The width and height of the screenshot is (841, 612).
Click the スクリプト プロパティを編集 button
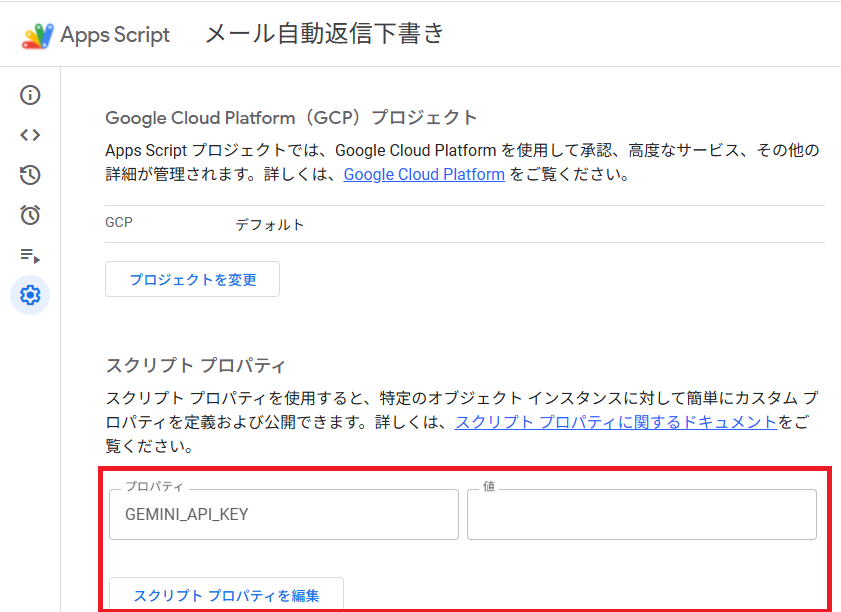225,595
